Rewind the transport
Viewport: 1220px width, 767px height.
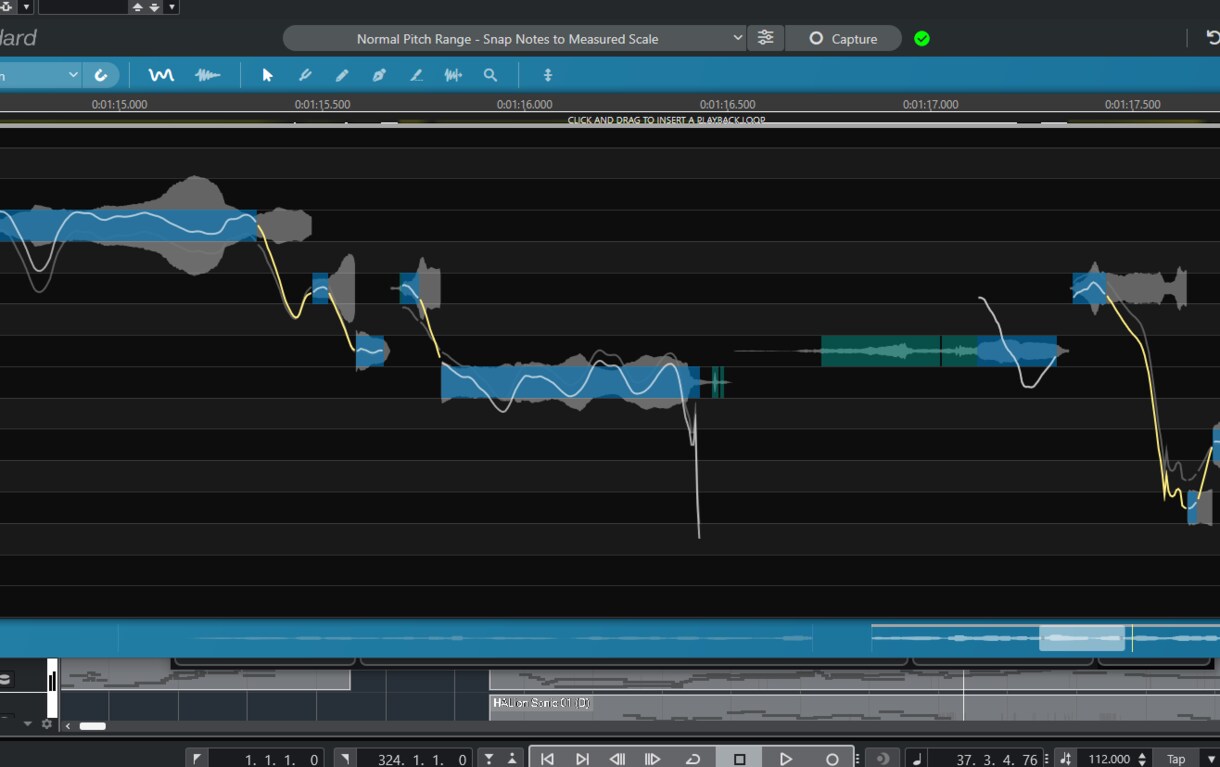pyautogui.click(x=617, y=759)
